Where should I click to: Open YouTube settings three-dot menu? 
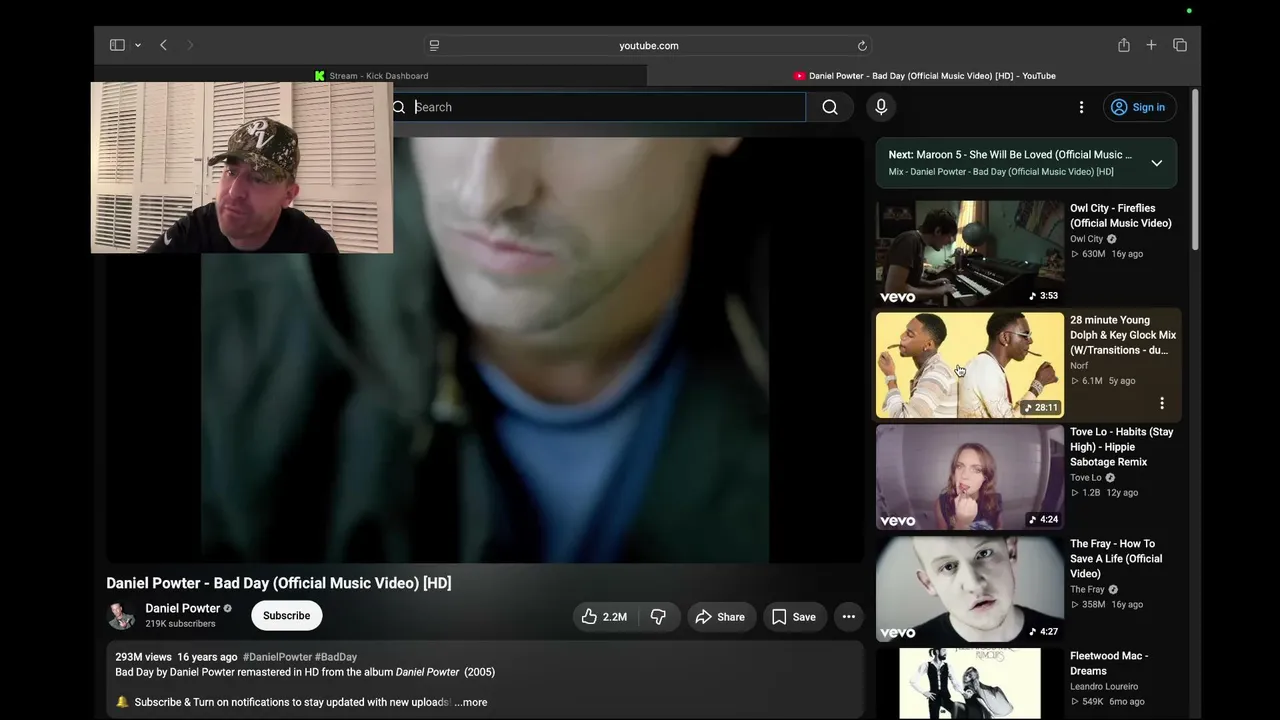pyautogui.click(x=1081, y=107)
